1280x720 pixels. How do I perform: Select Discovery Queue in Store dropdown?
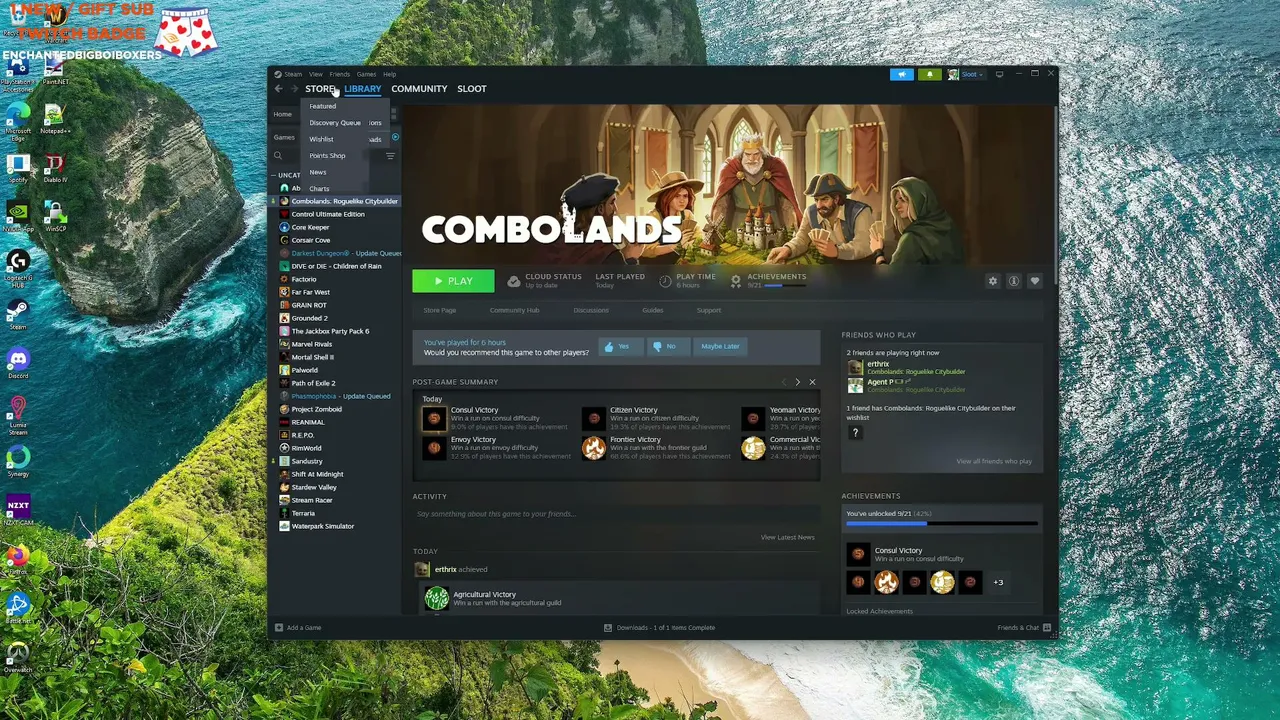click(x=334, y=123)
